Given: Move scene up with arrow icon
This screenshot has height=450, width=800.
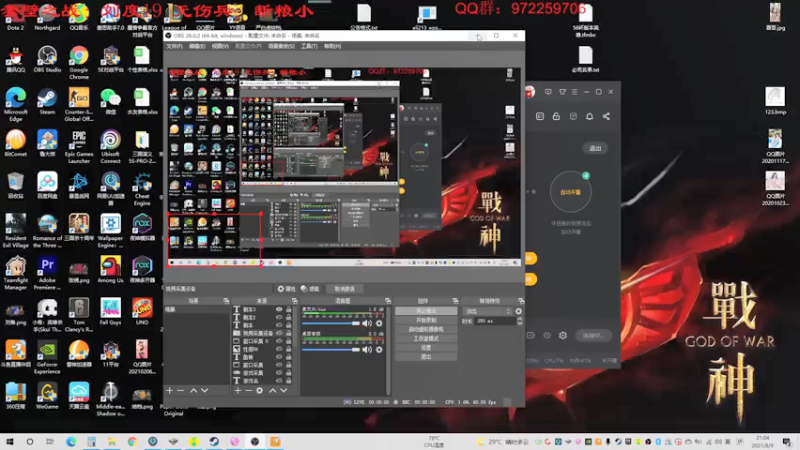Looking at the screenshot, I should pyautogui.click(x=193, y=390).
